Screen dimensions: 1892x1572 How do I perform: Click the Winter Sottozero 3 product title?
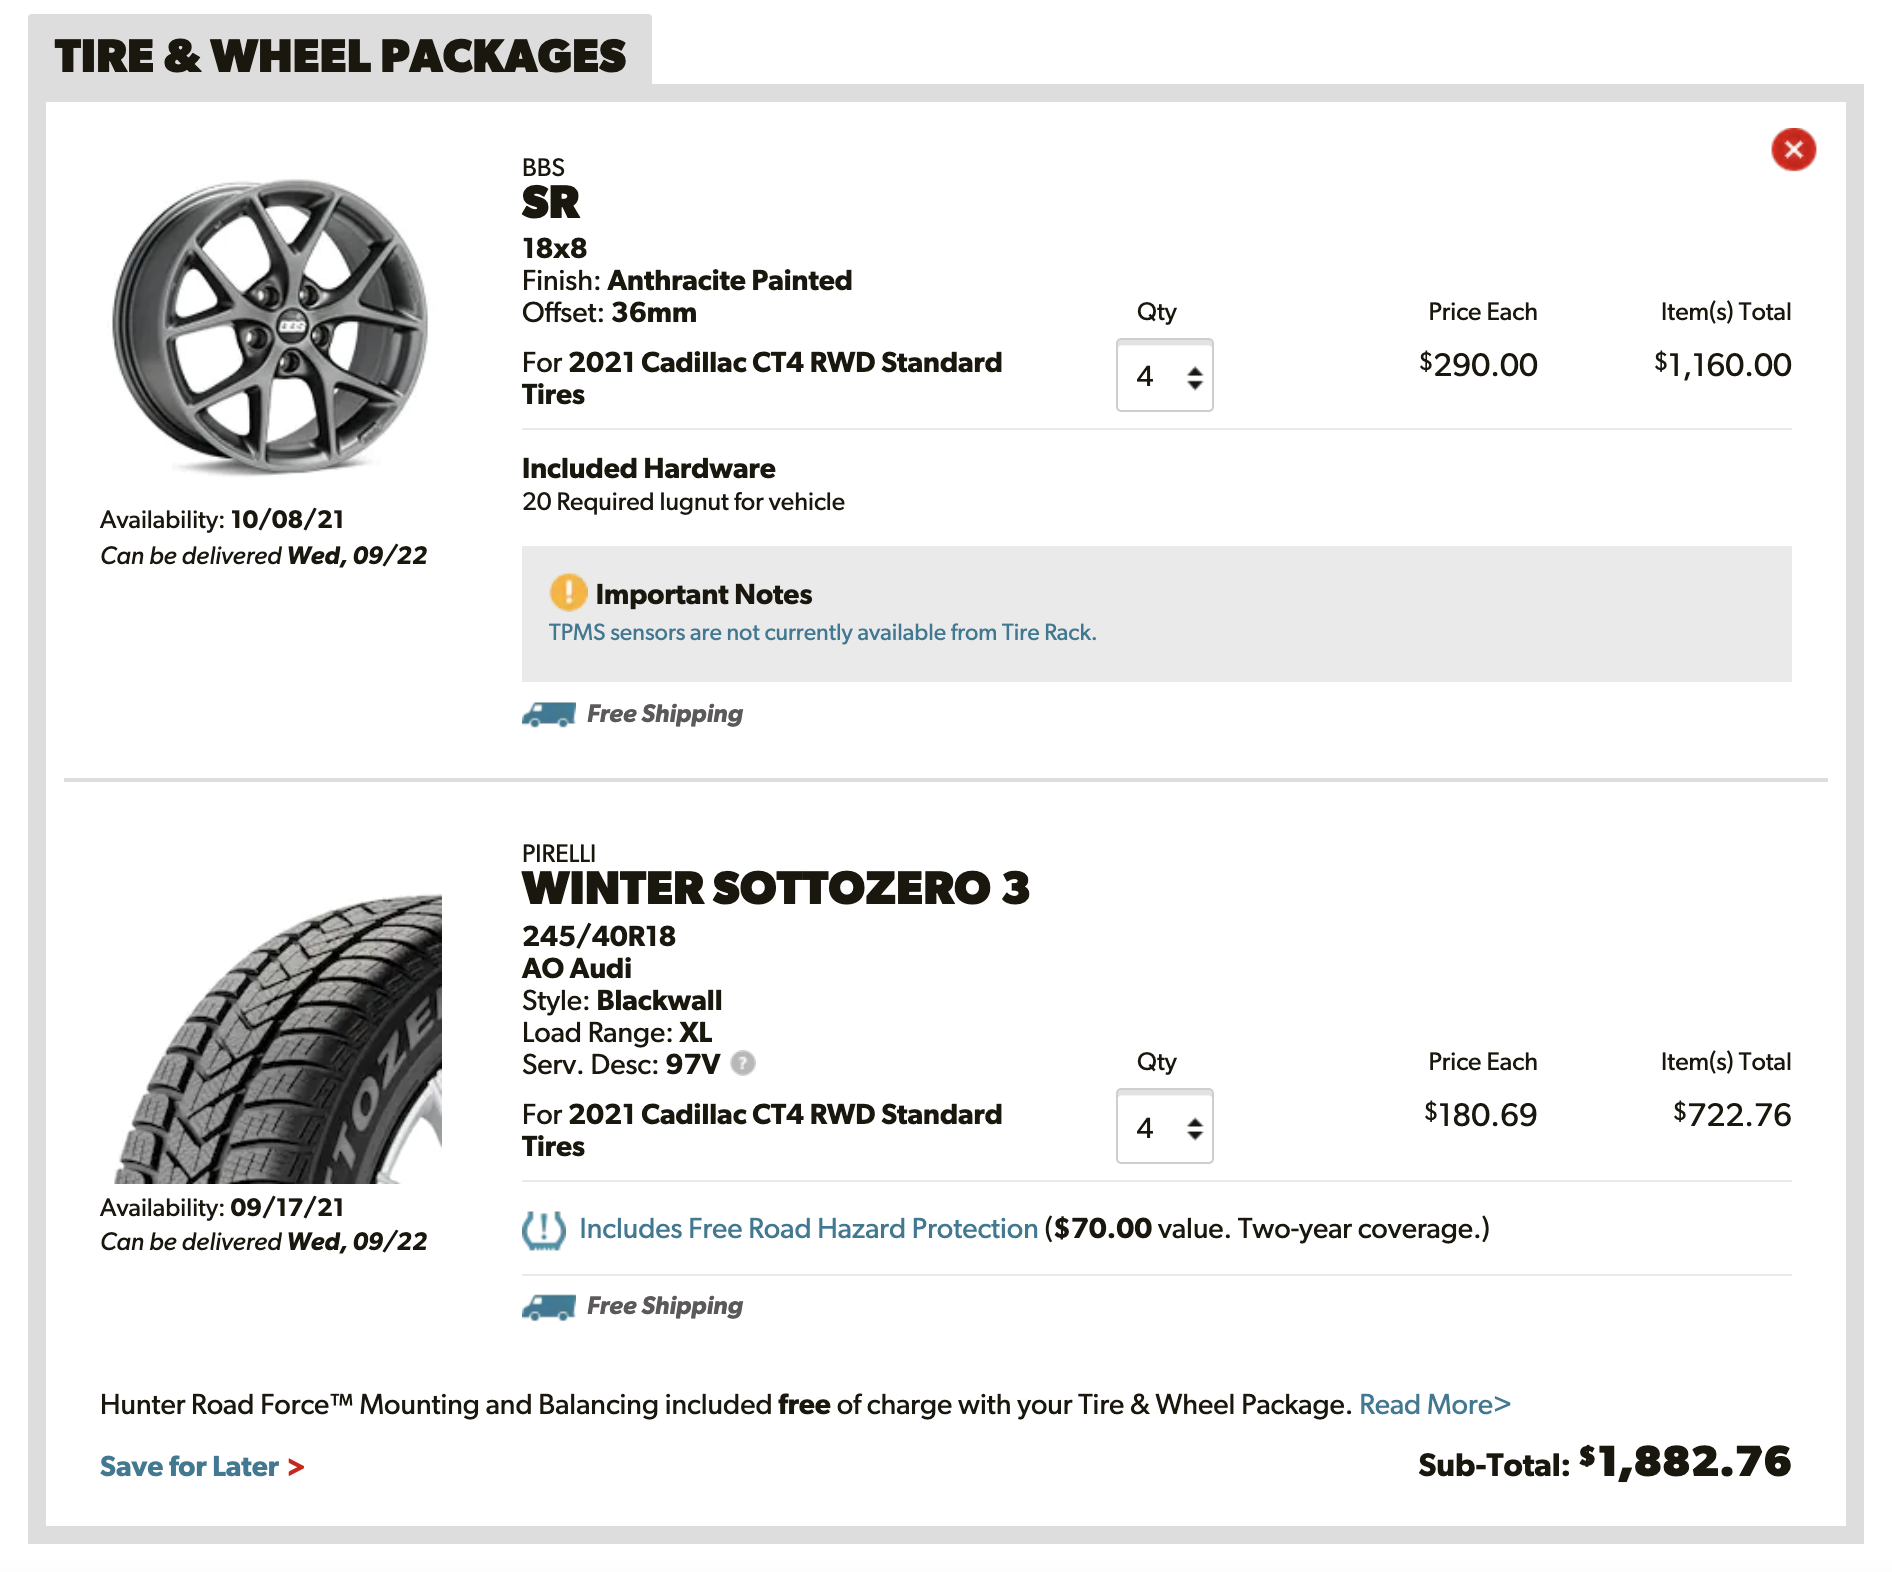click(x=775, y=889)
